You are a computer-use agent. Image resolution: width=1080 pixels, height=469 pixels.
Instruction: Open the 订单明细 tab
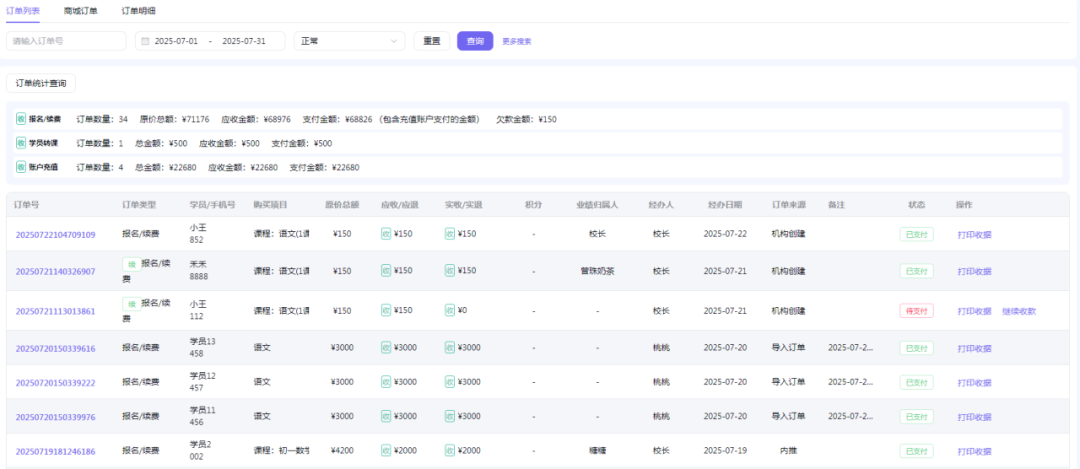tap(138, 10)
